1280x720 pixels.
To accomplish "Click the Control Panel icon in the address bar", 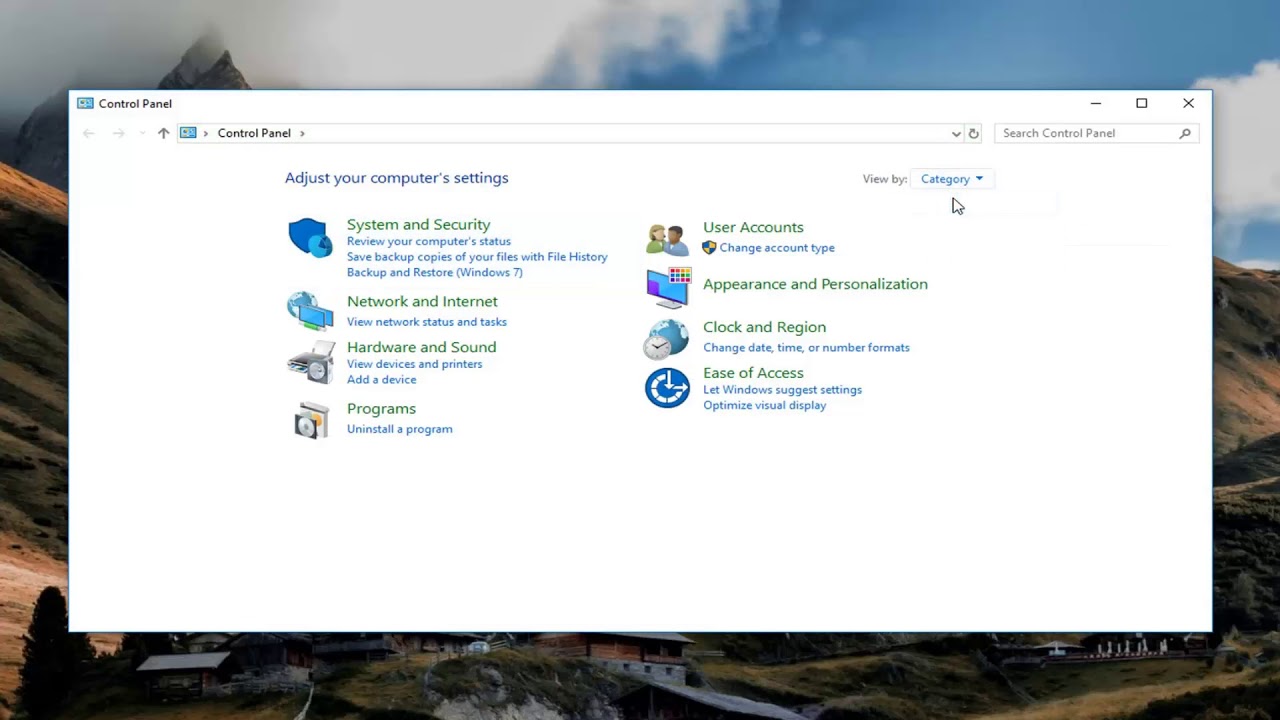I will tap(188, 133).
